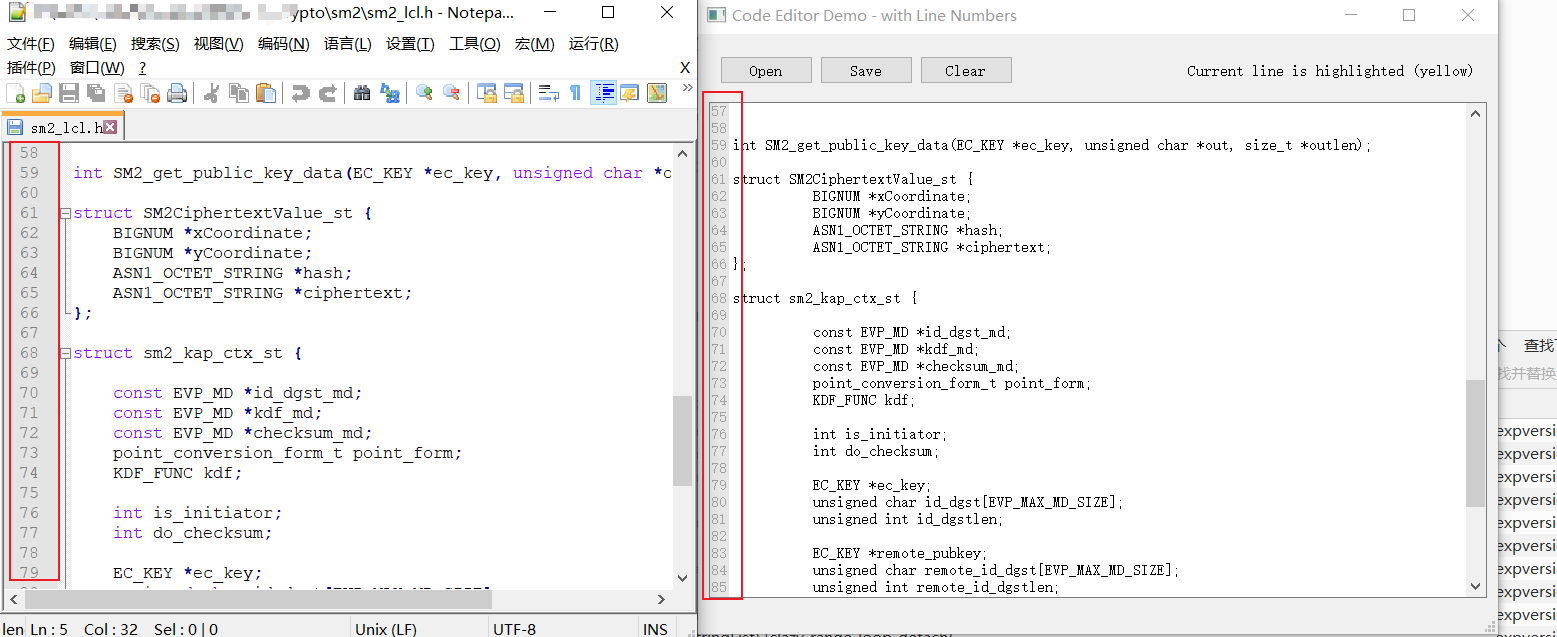Screen dimensions: 1557x637
Task: Print the document using the printer icon
Action: (x=178, y=93)
